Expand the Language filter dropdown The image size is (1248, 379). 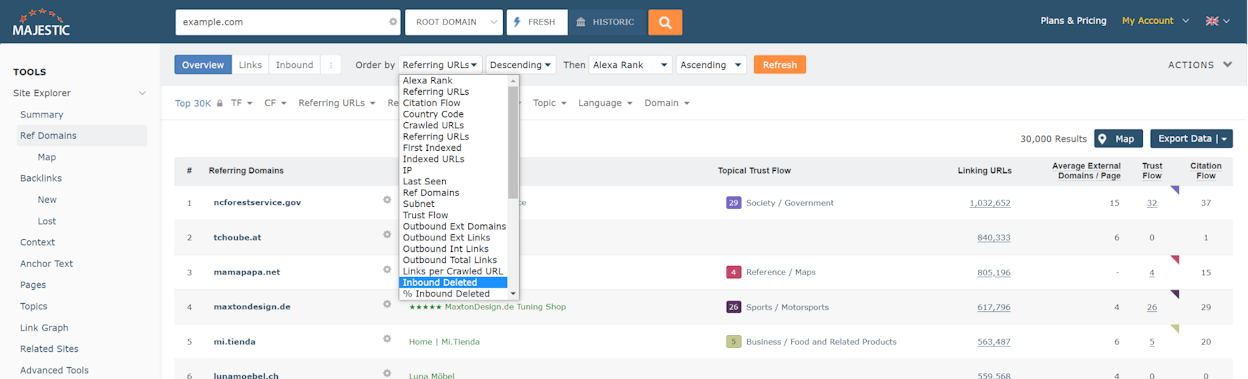click(x=606, y=103)
